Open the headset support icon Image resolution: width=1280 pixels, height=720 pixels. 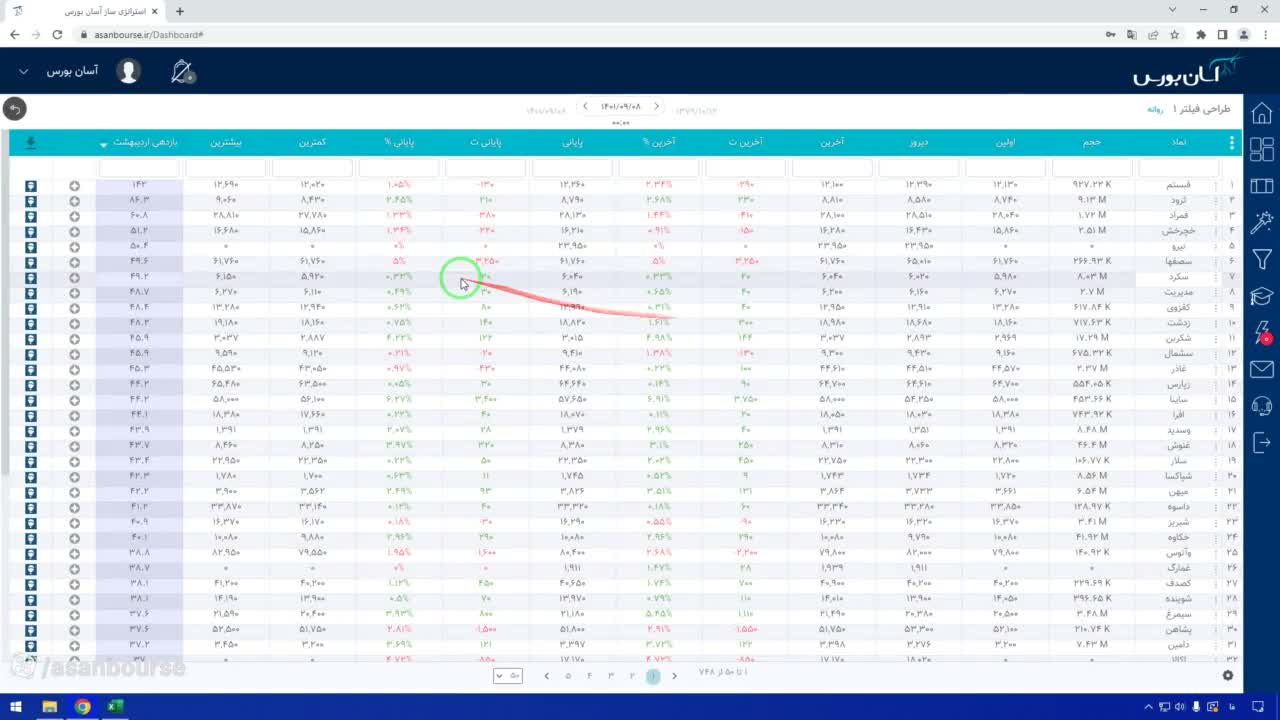pos(1262,405)
